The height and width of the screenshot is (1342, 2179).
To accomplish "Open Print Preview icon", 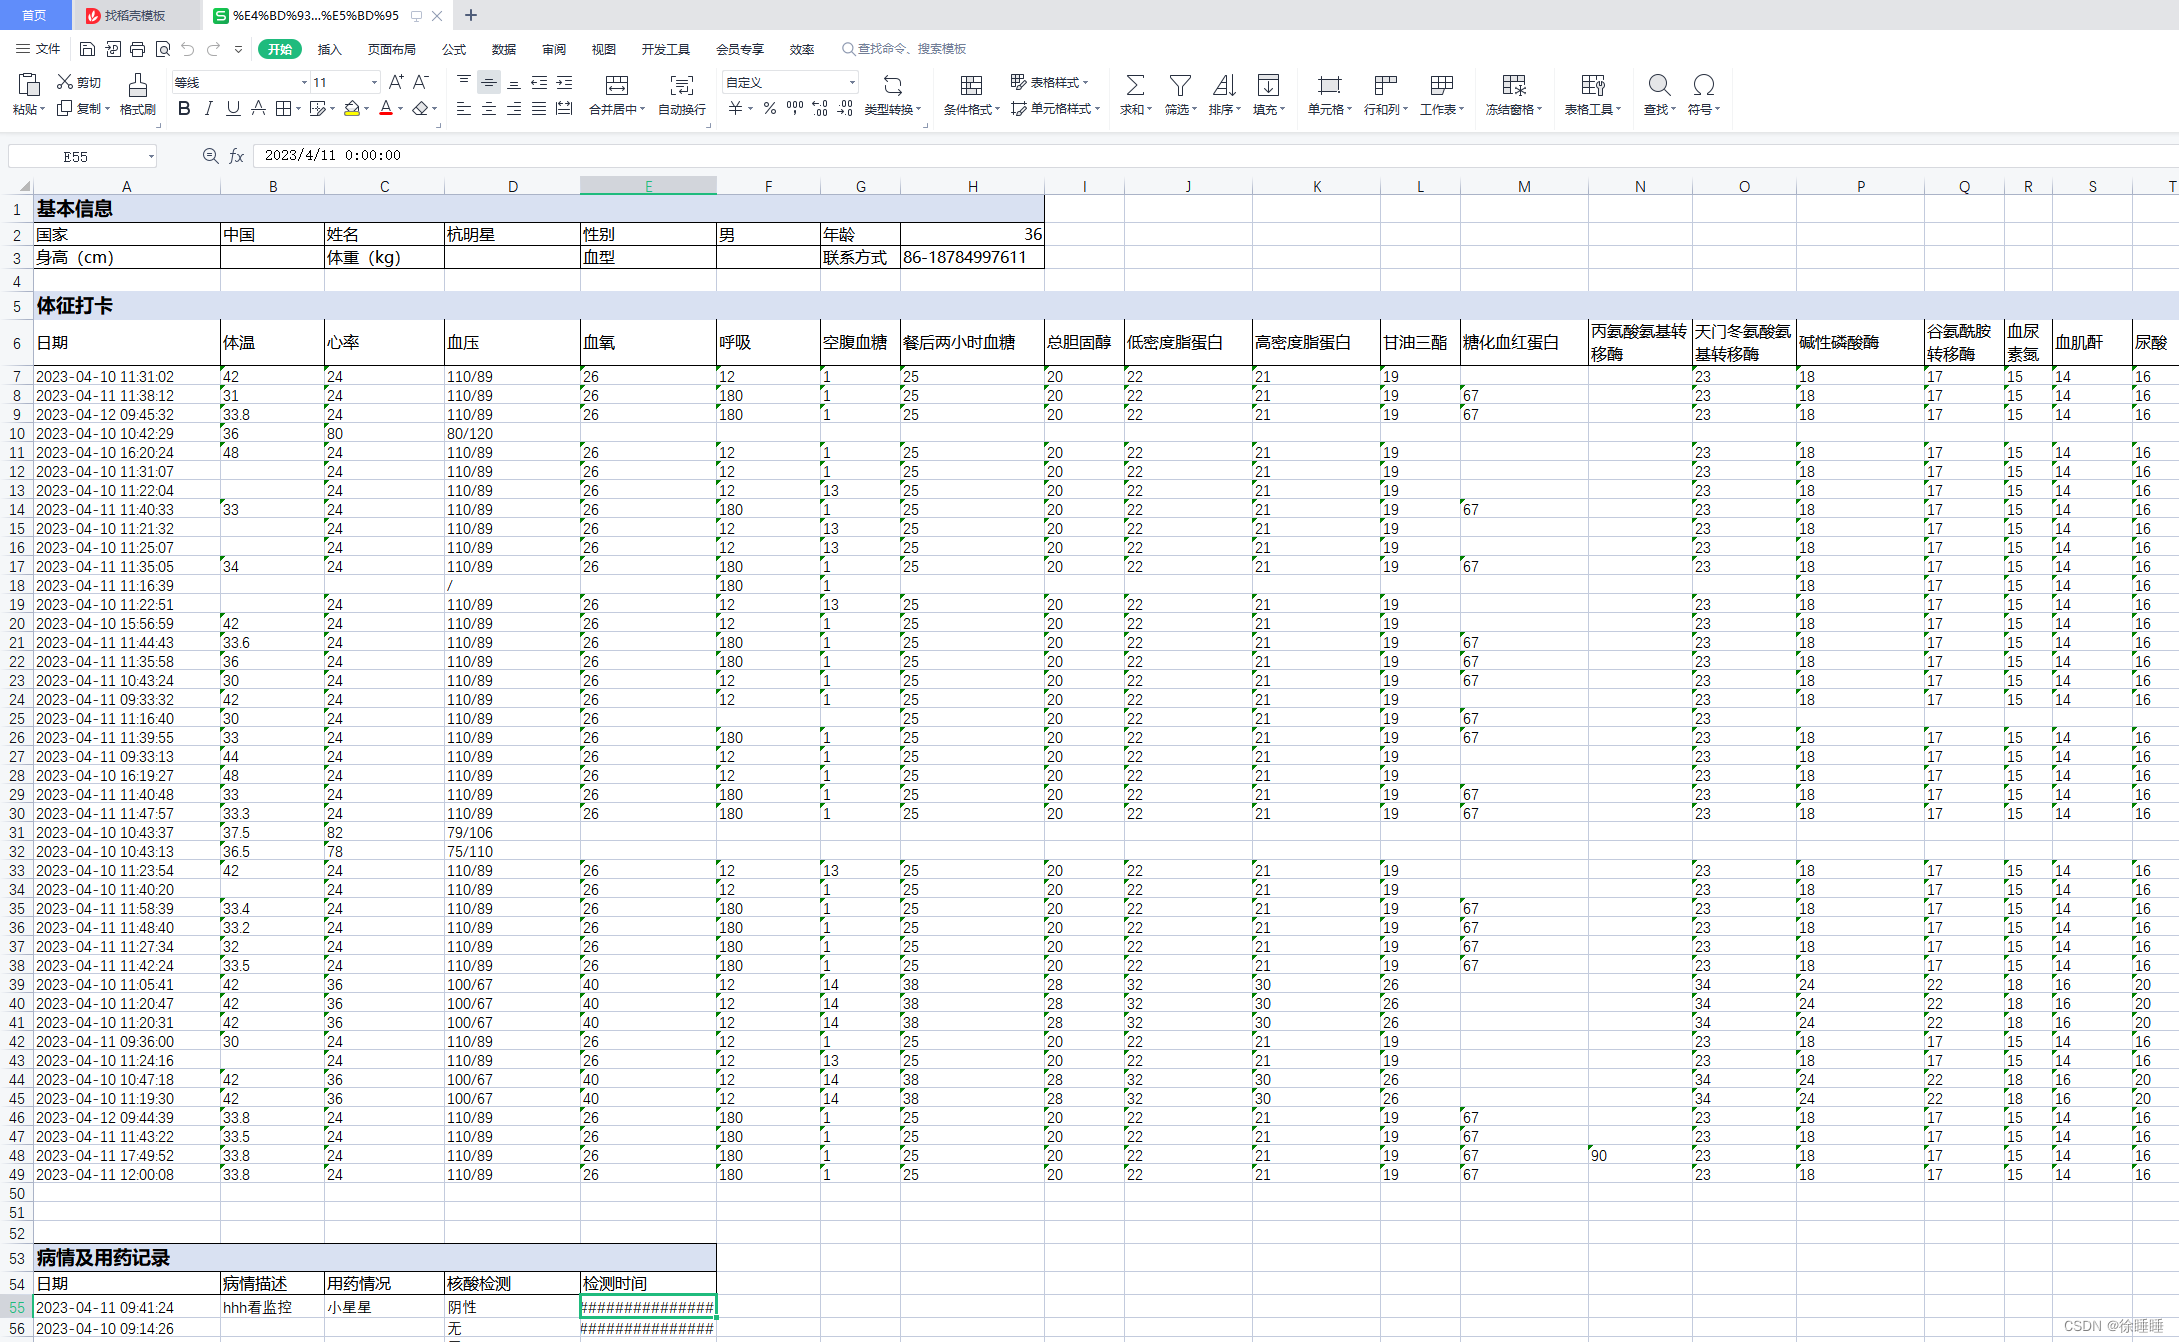I will pos(163,49).
